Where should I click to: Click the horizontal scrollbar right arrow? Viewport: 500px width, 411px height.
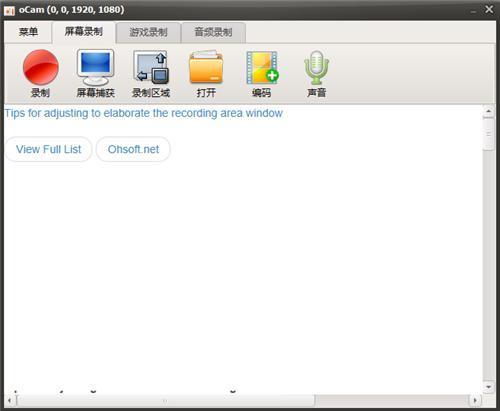tap(475, 400)
